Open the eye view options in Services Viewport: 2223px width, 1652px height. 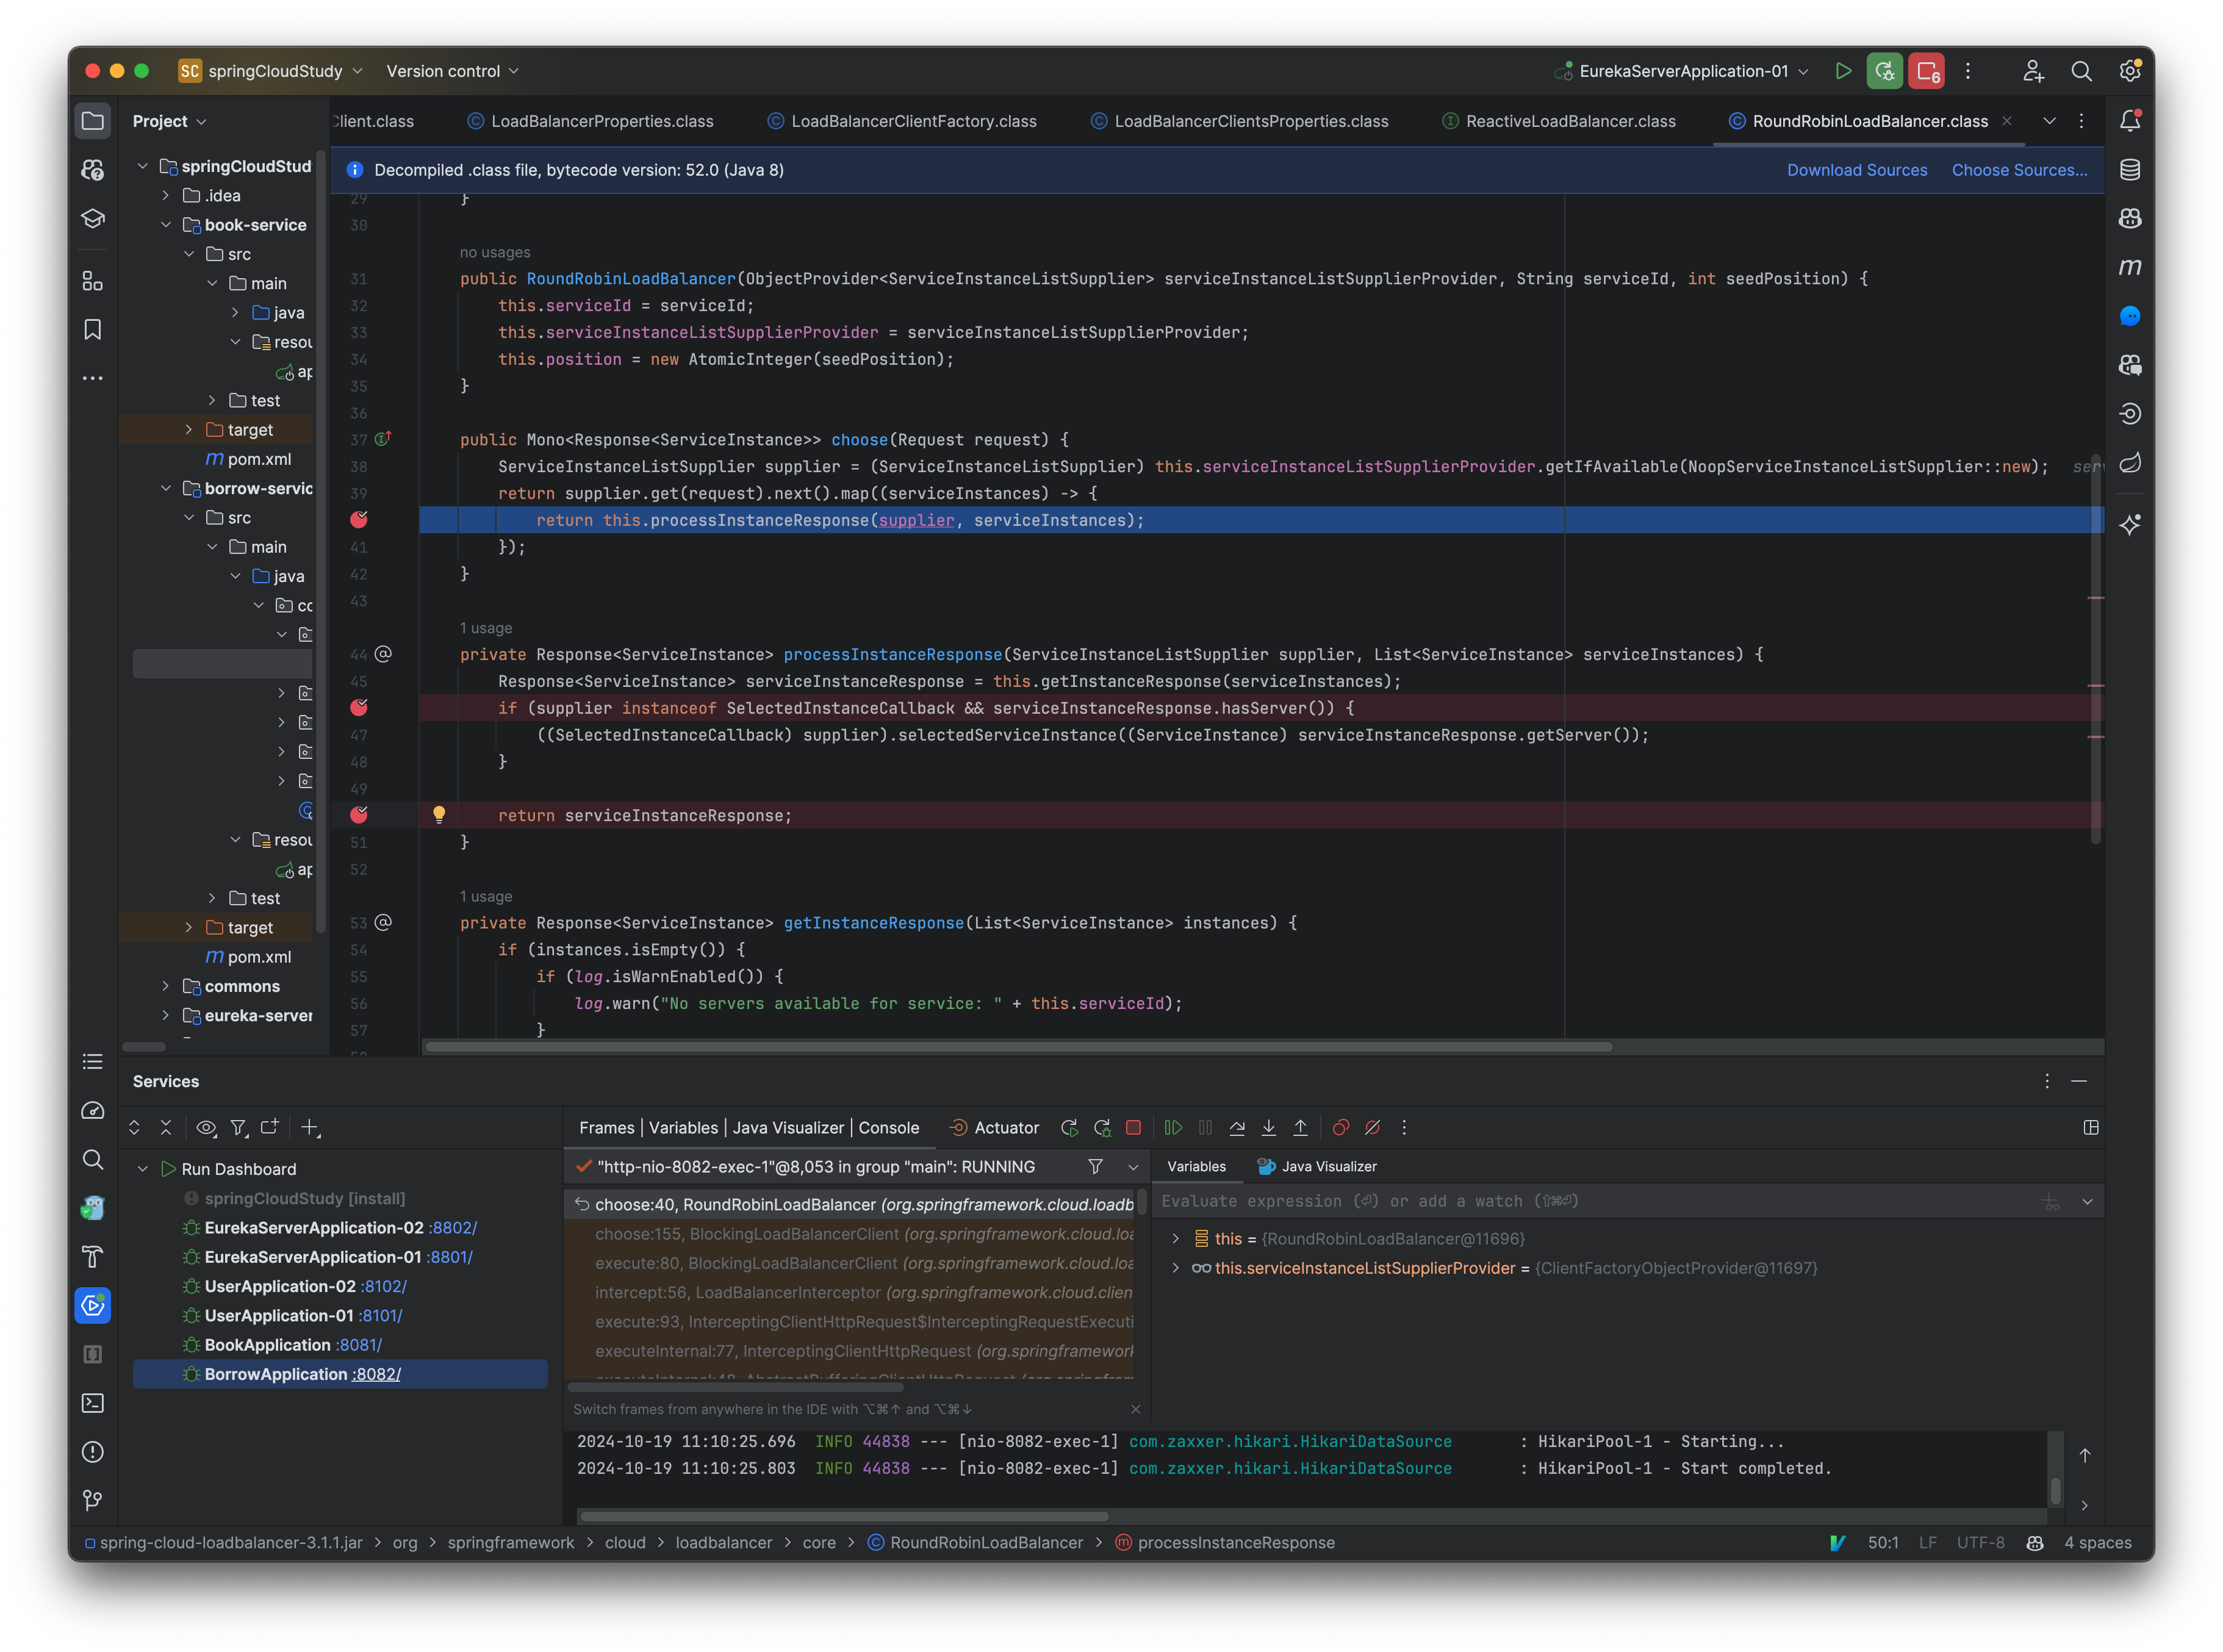207,1127
